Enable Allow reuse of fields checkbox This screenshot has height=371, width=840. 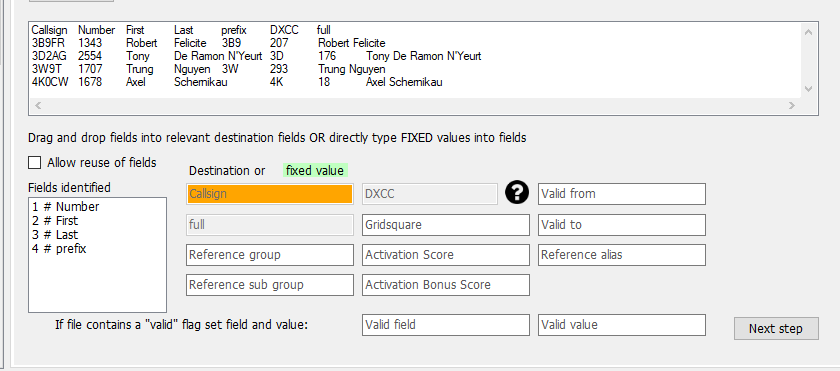click(x=35, y=162)
